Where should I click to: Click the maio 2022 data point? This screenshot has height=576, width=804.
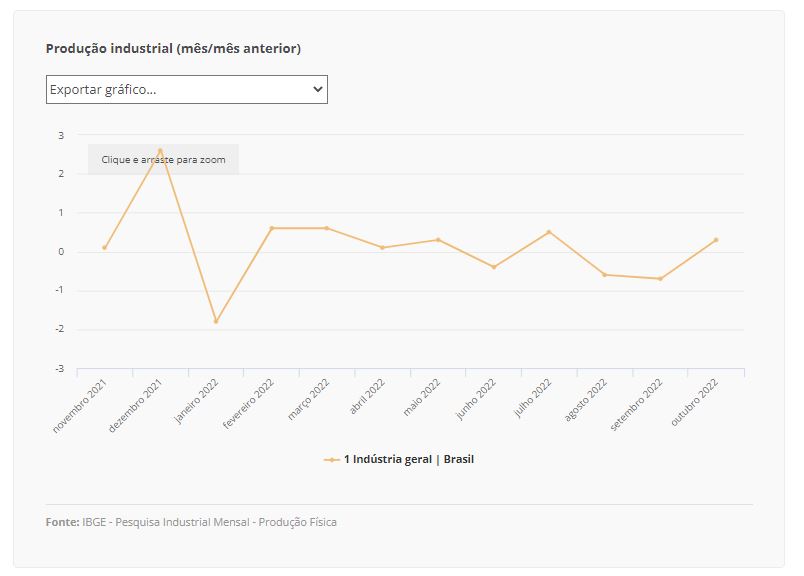(438, 240)
